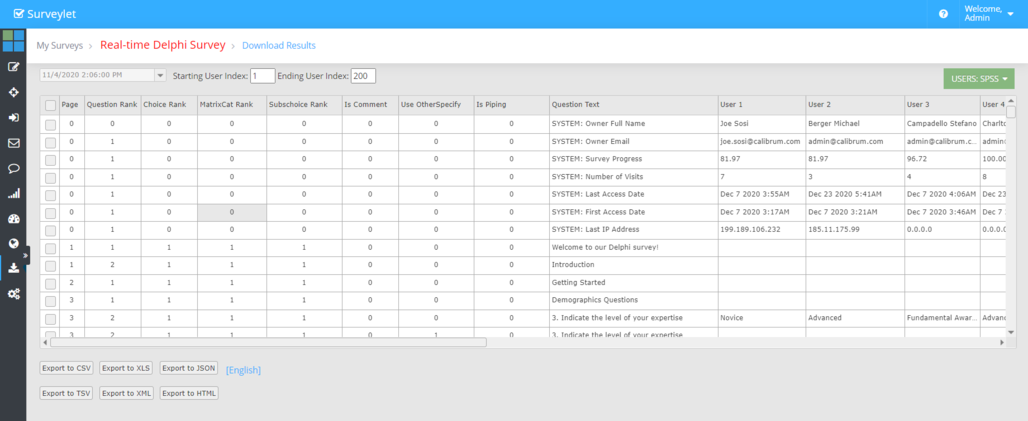1028x421 pixels.
Task: Expand the USERS: SPSS dropdown
Action: coord(978,79)
